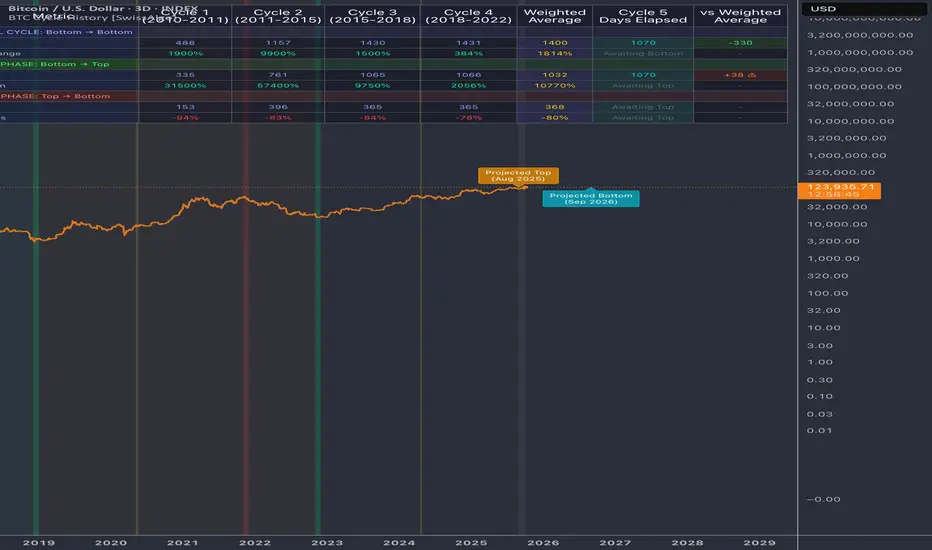Click the 0.01 label on the price axis
The width and height of the screenshot is (932, 550).
(x=819, y=431)
